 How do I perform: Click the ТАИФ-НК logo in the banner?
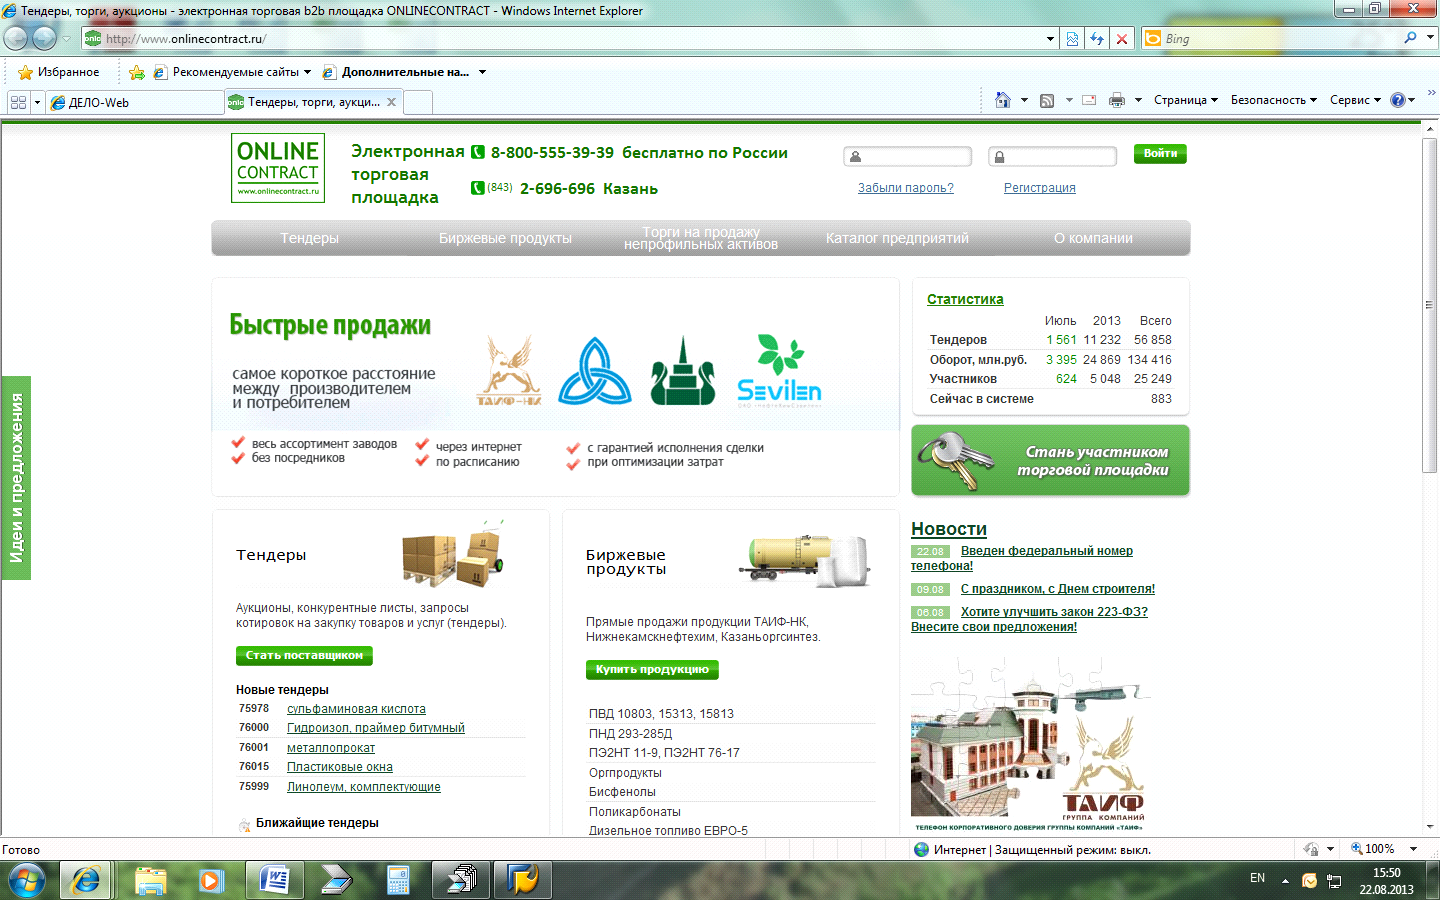tap(509, 370)
